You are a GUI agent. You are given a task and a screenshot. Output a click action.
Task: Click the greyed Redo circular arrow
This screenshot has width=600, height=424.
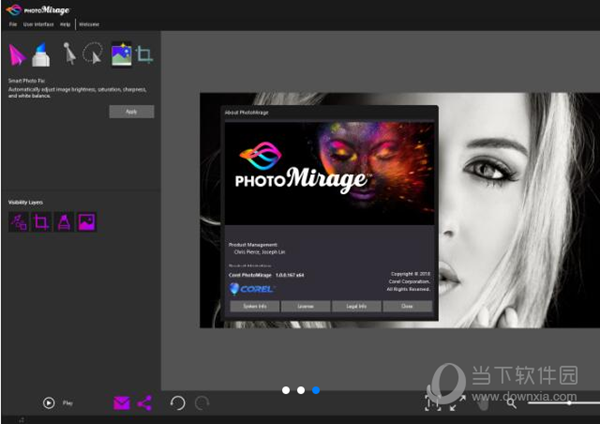pos(202,403)
